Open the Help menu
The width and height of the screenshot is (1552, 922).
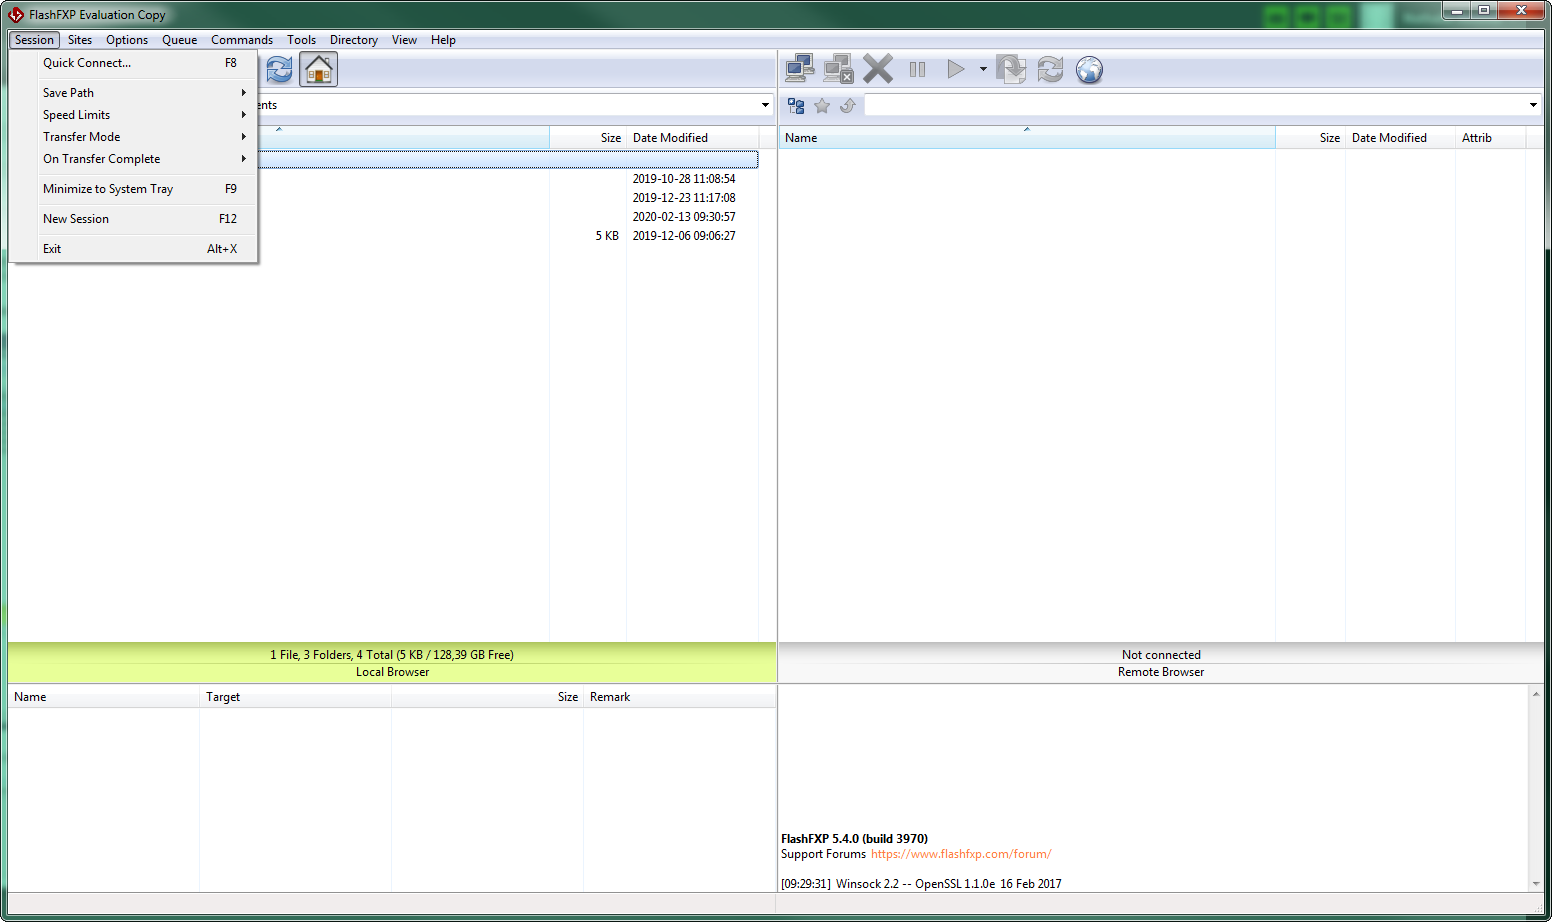pos(443,40)
